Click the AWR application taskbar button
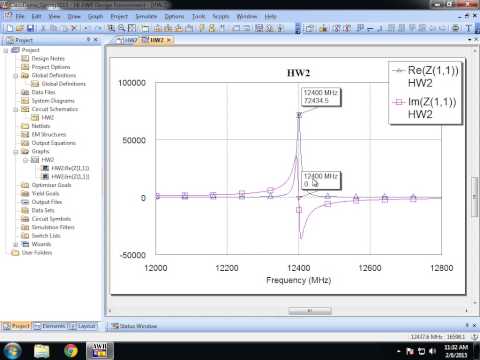Screen dimensions: 480x360 point(99,351)
